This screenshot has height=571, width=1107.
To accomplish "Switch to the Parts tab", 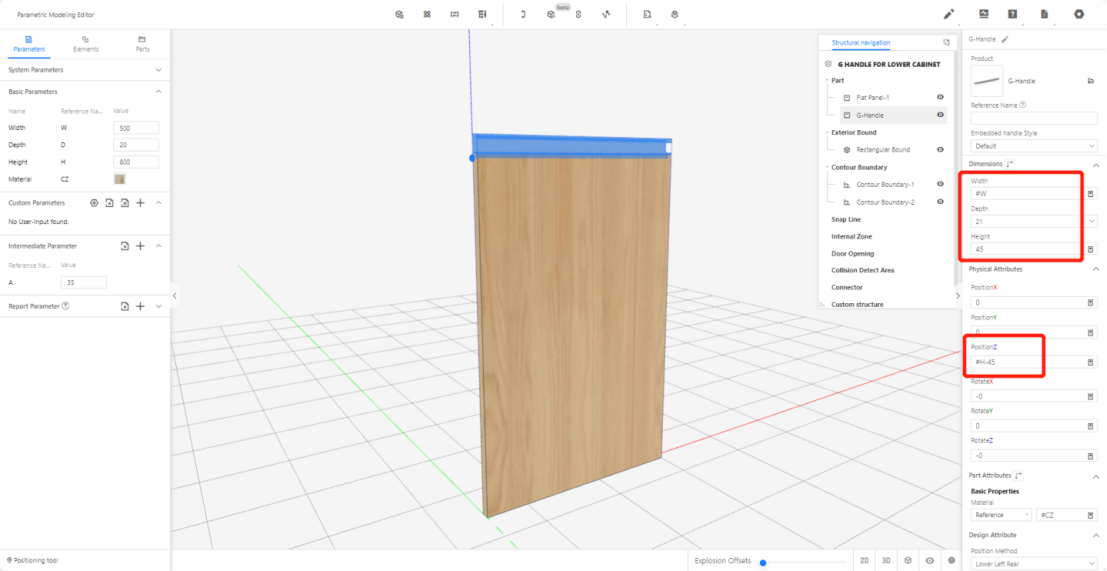I will point(142,43).
